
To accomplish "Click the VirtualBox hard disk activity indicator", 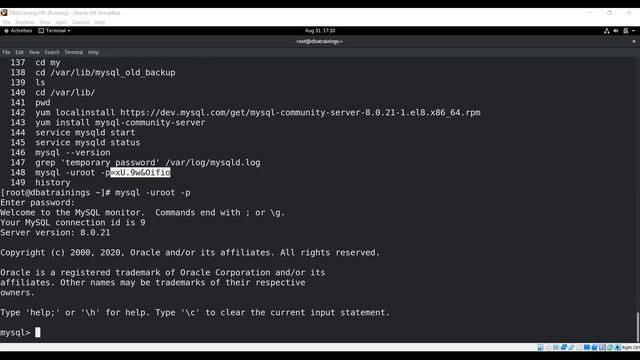I will [540, 347].
